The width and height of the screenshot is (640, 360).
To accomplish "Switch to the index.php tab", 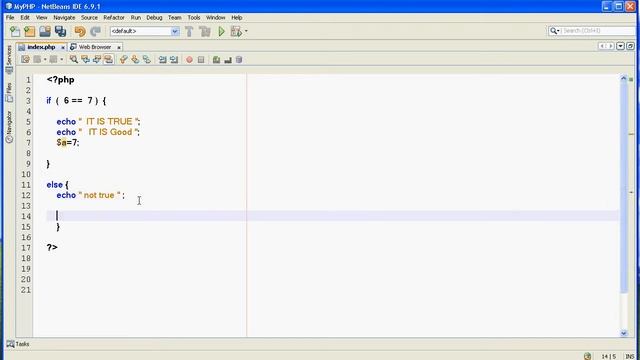I will 41,47.
